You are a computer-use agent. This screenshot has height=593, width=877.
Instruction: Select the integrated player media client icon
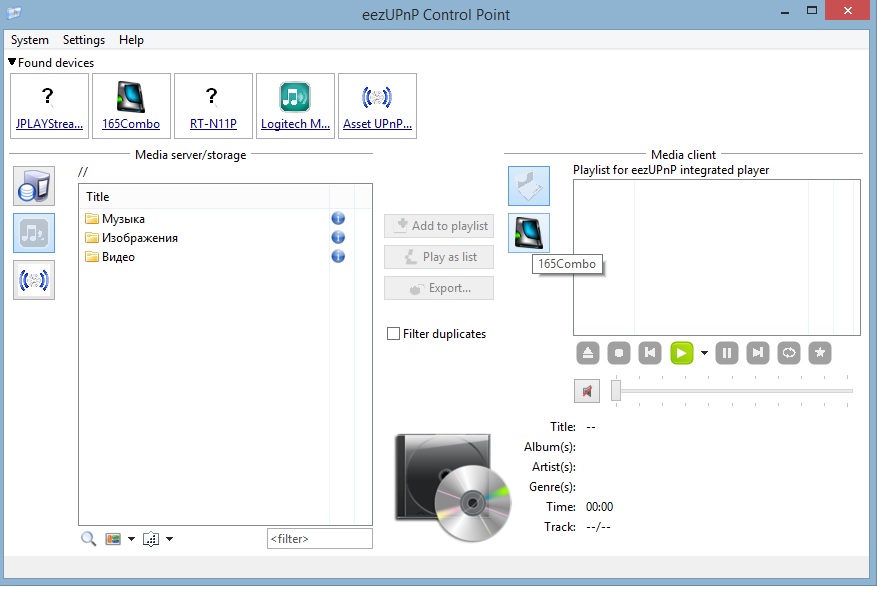pos(529,186)
